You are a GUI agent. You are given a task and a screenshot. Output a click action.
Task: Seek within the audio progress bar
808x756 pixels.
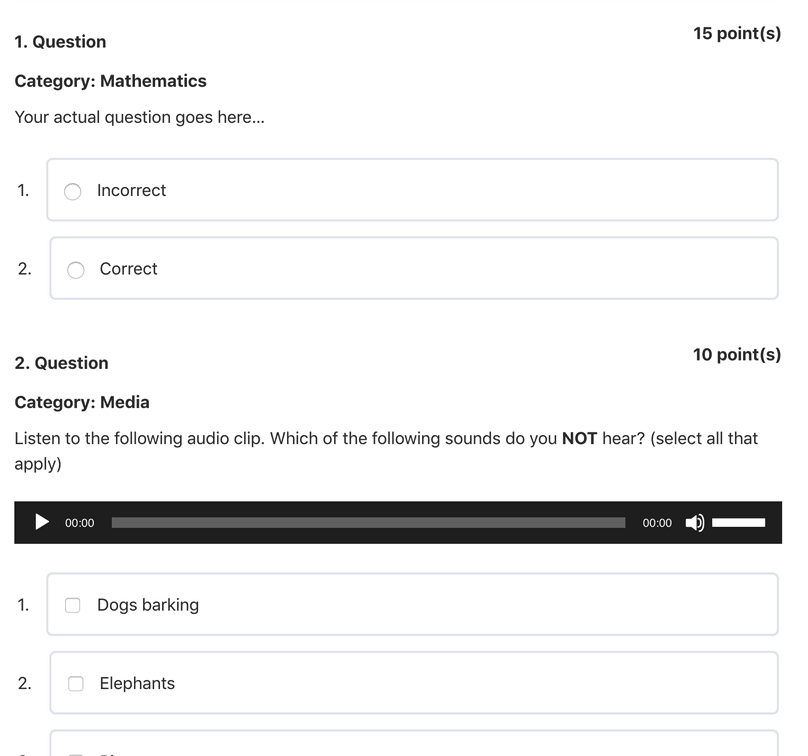(x=368, y=522)
